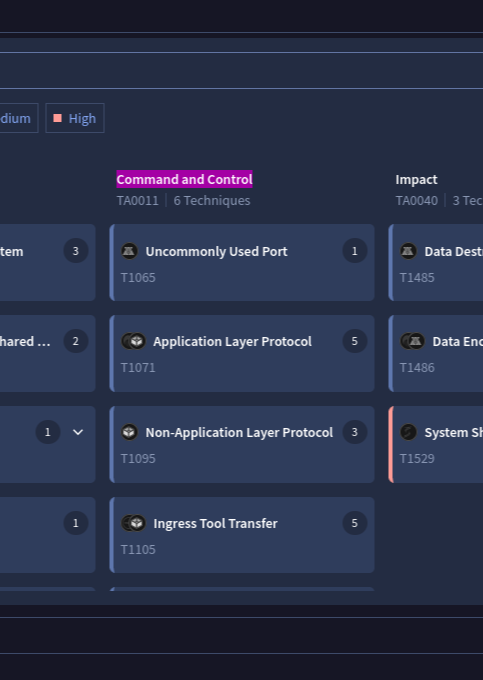Expand the card with the chevron arrow
Viewport: 483px width, 680px height.
pos(78,432)
